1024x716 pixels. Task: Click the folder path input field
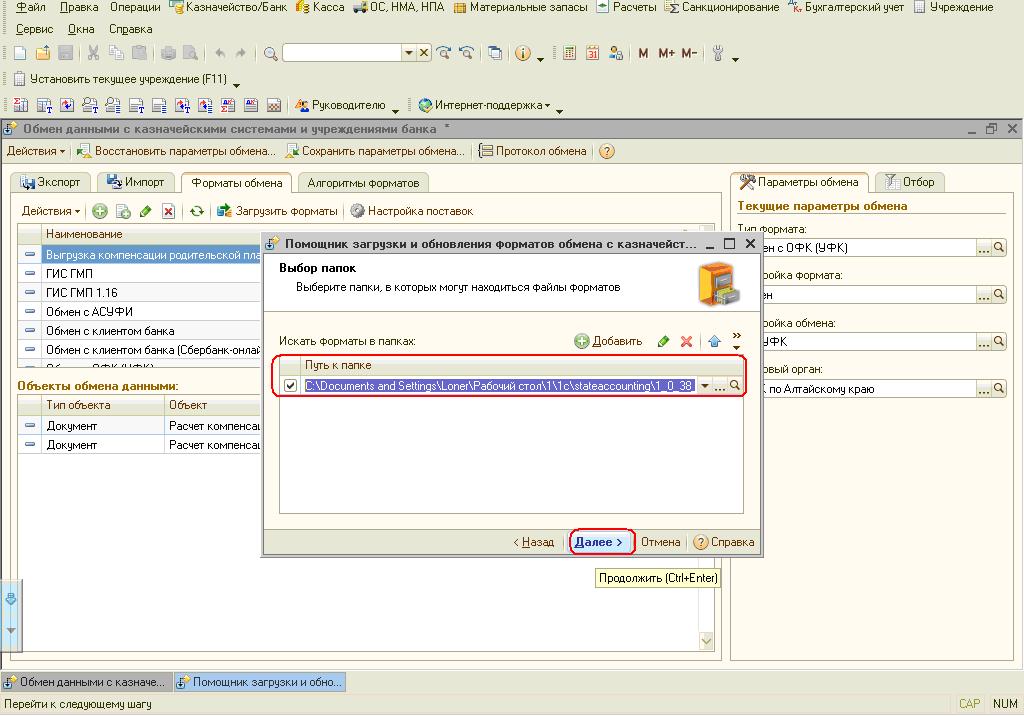[498, 386]
